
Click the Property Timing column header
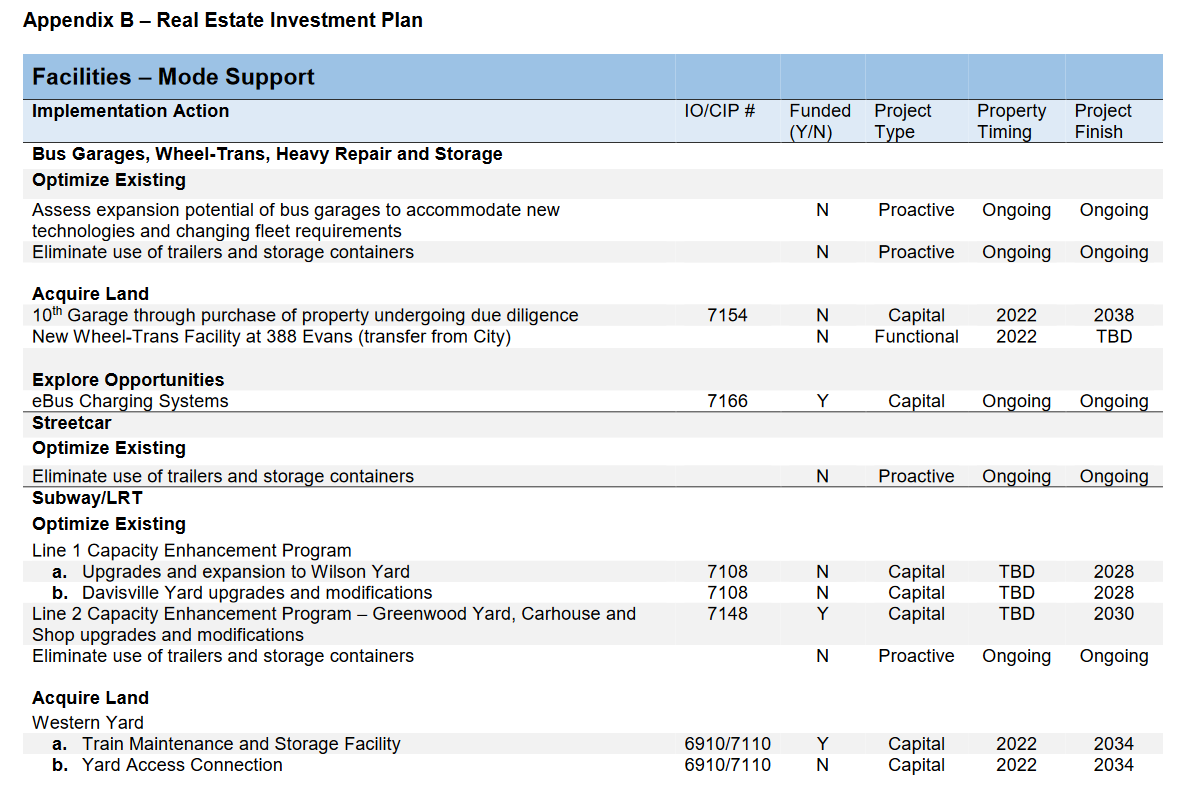[x=1011, y=121]
